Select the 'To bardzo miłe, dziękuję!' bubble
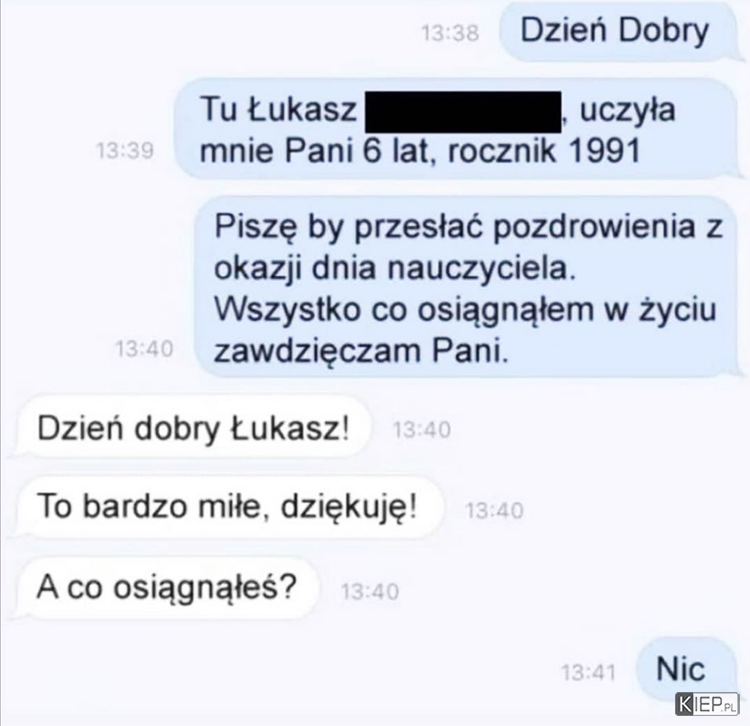 pyautogui.click(x=228, y=507)
